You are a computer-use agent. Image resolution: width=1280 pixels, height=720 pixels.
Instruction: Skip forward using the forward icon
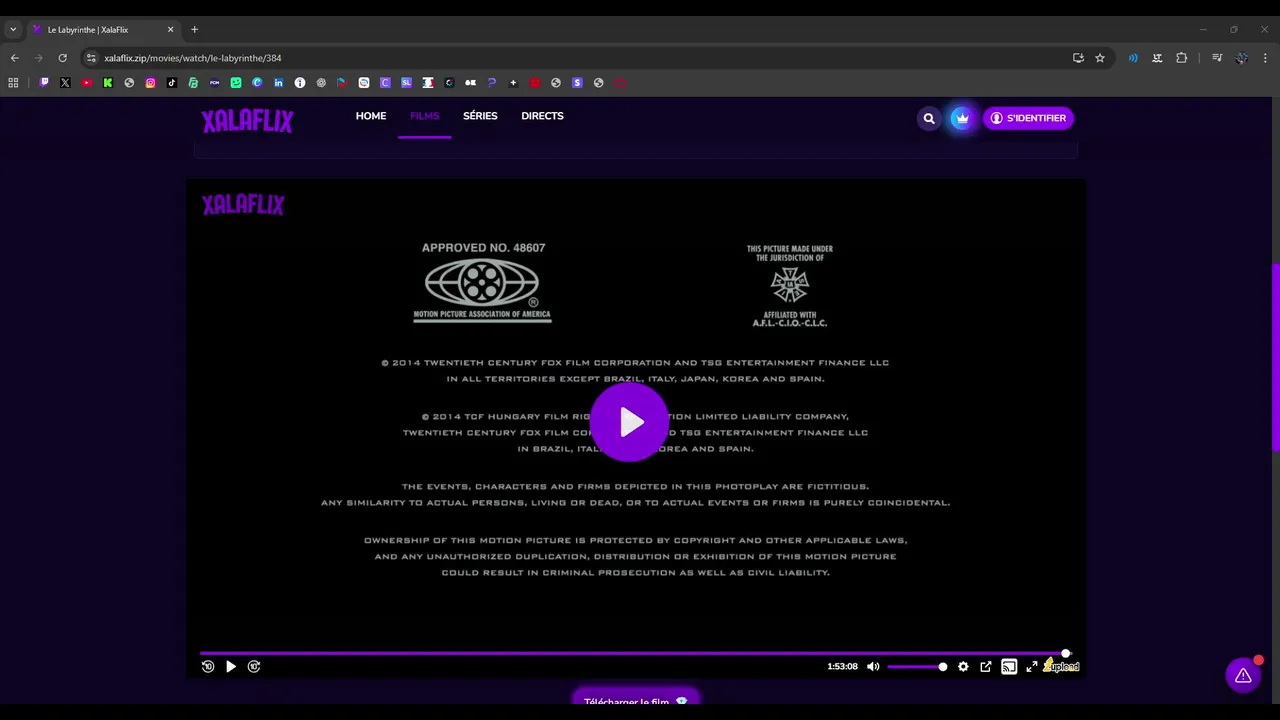click(254, 666)
